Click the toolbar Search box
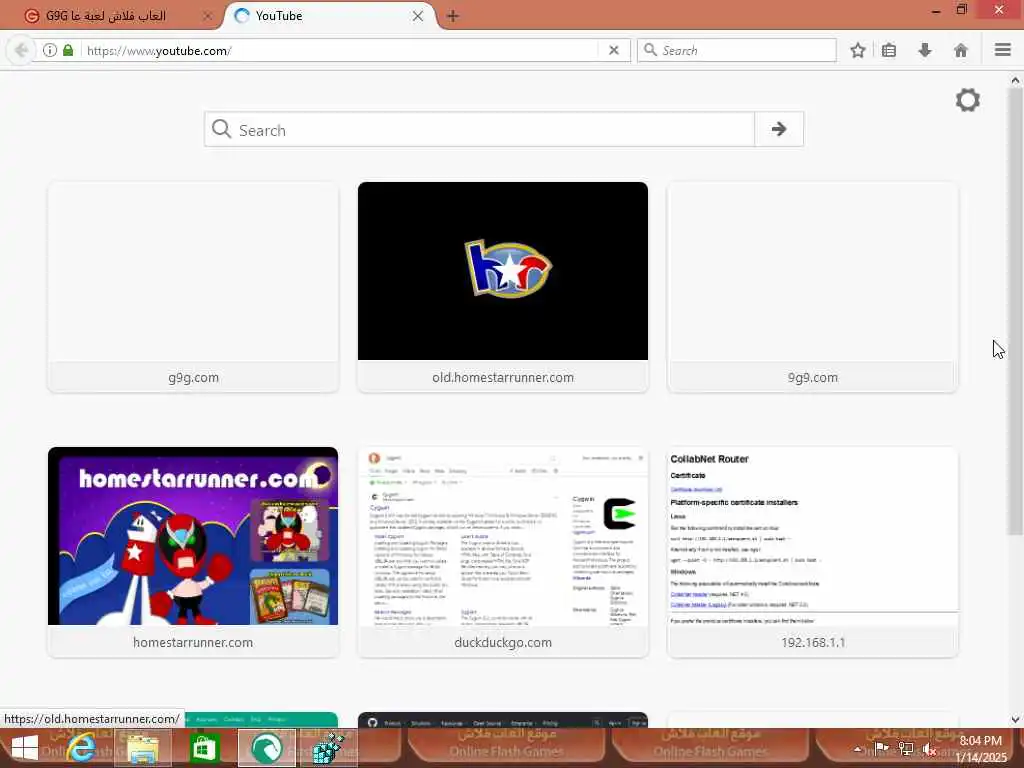 pyautogui.click(x=737, y=50)
